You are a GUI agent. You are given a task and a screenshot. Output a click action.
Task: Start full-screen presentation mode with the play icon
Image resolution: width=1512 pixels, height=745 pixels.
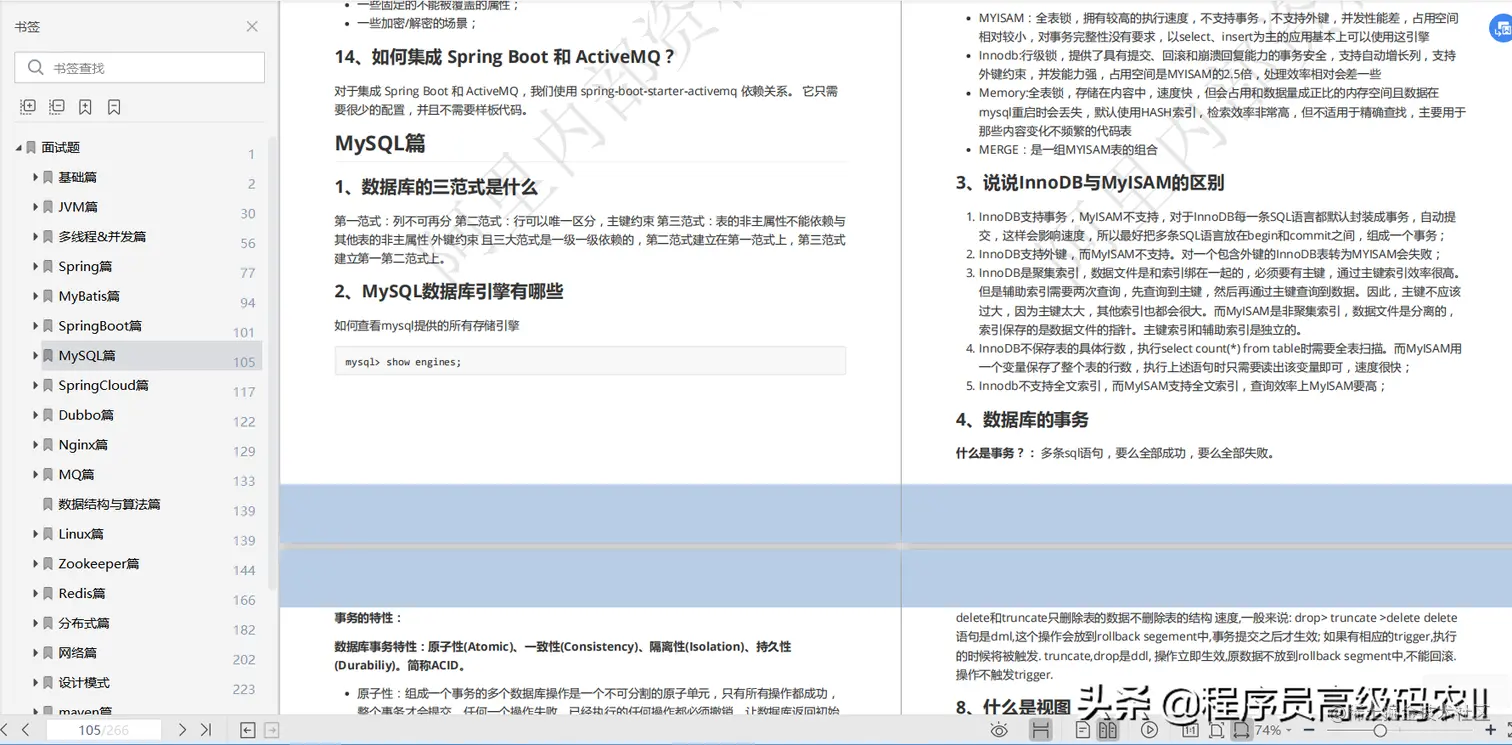click(x=1150, y=730)
